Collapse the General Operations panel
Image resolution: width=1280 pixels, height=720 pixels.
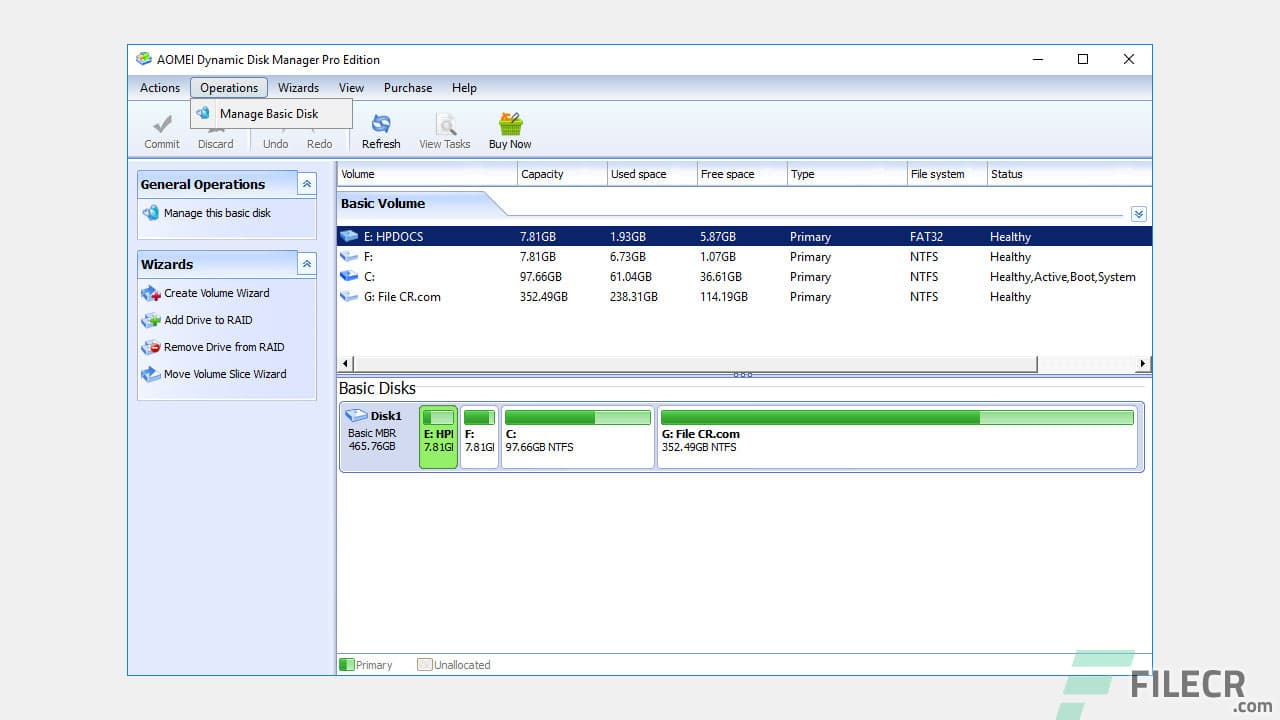(x=305, y=184)
